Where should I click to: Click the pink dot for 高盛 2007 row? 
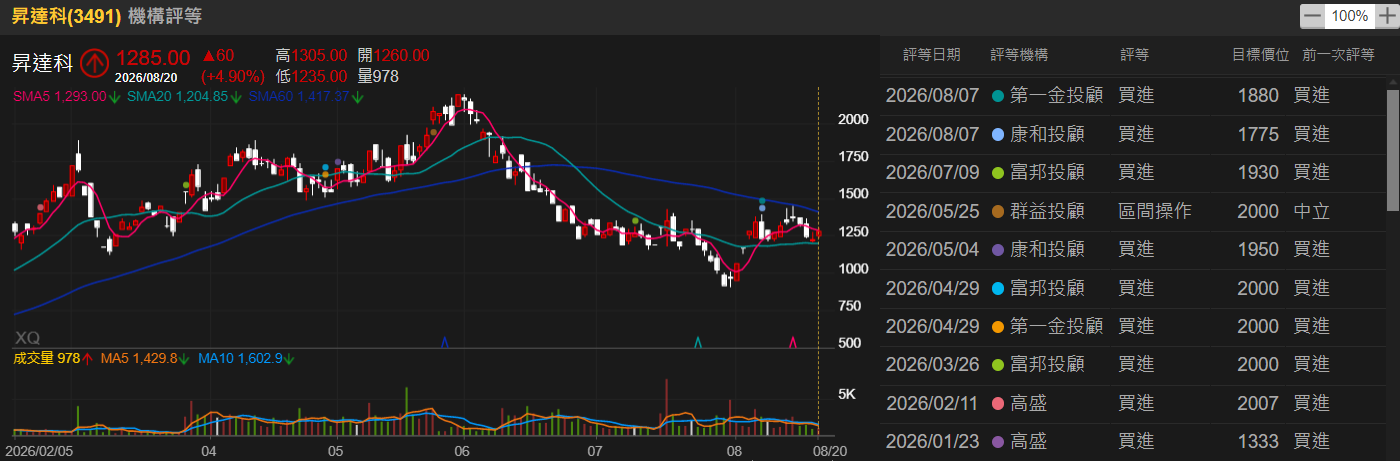tap(998, 403)
